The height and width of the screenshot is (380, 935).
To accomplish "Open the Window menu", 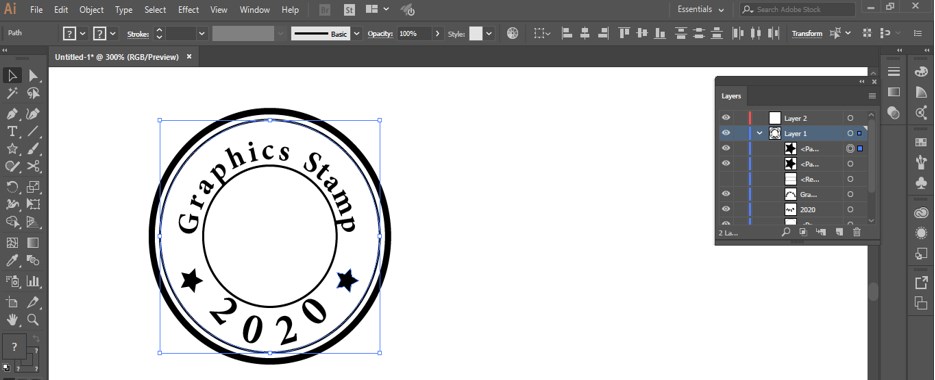I will 254,10.
